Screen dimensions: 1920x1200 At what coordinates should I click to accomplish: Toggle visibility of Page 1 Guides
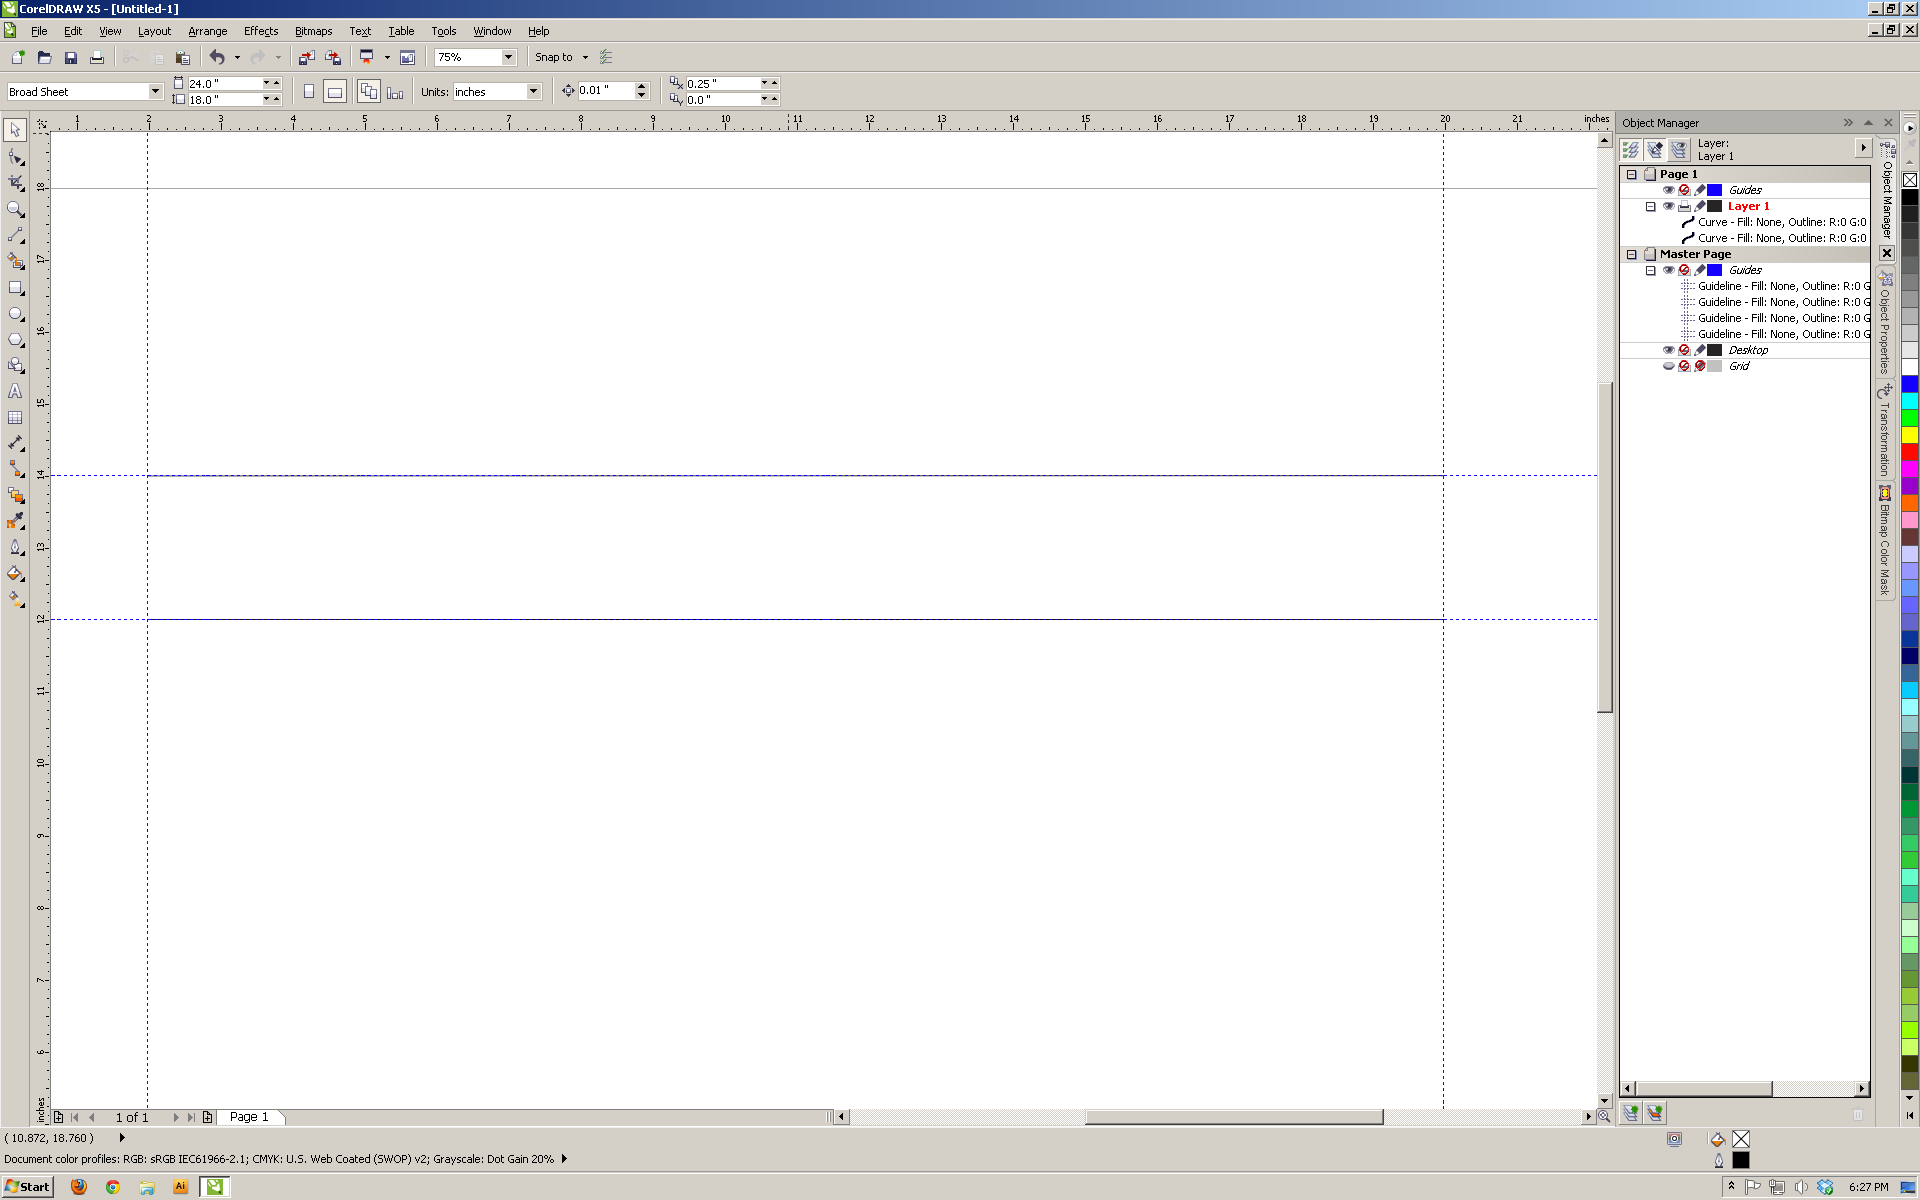1668,190
